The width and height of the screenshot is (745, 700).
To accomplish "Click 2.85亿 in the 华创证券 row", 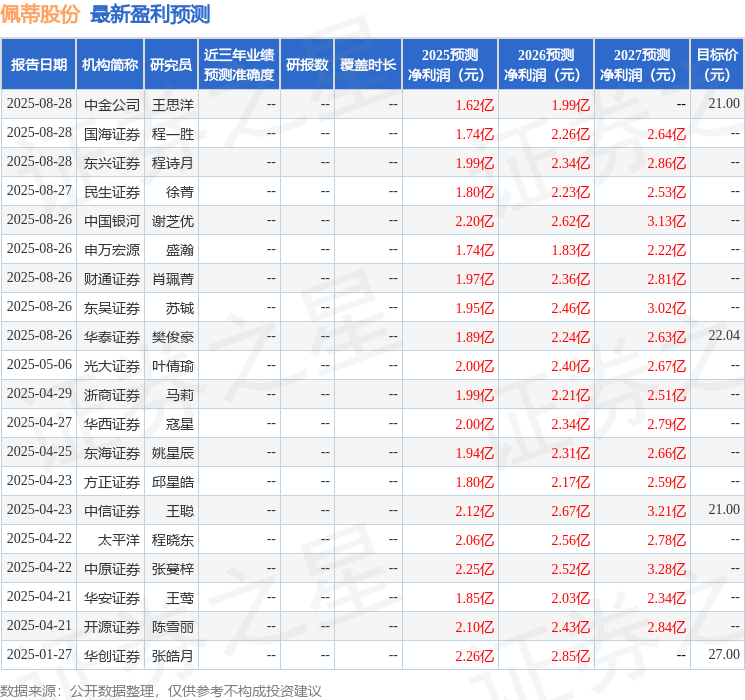I will 571,656.
